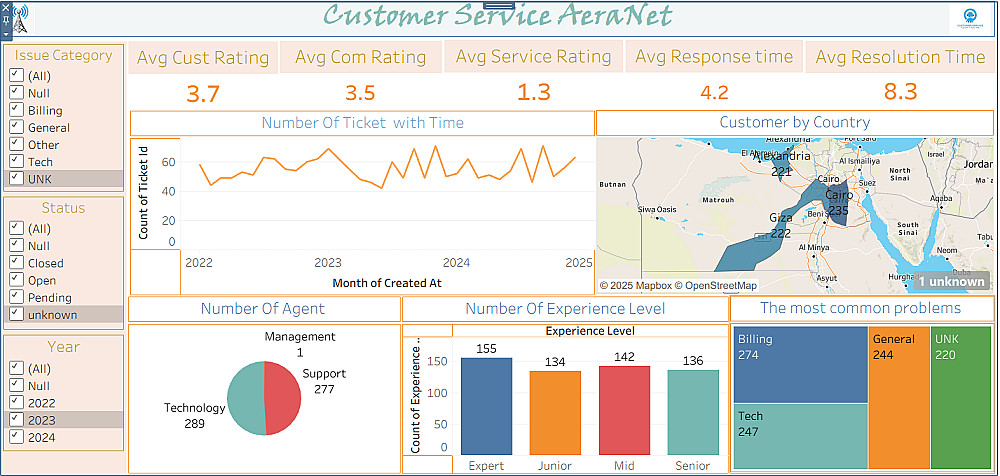
Task: Toggle the Null checkbox under Year
Action: 16,386
